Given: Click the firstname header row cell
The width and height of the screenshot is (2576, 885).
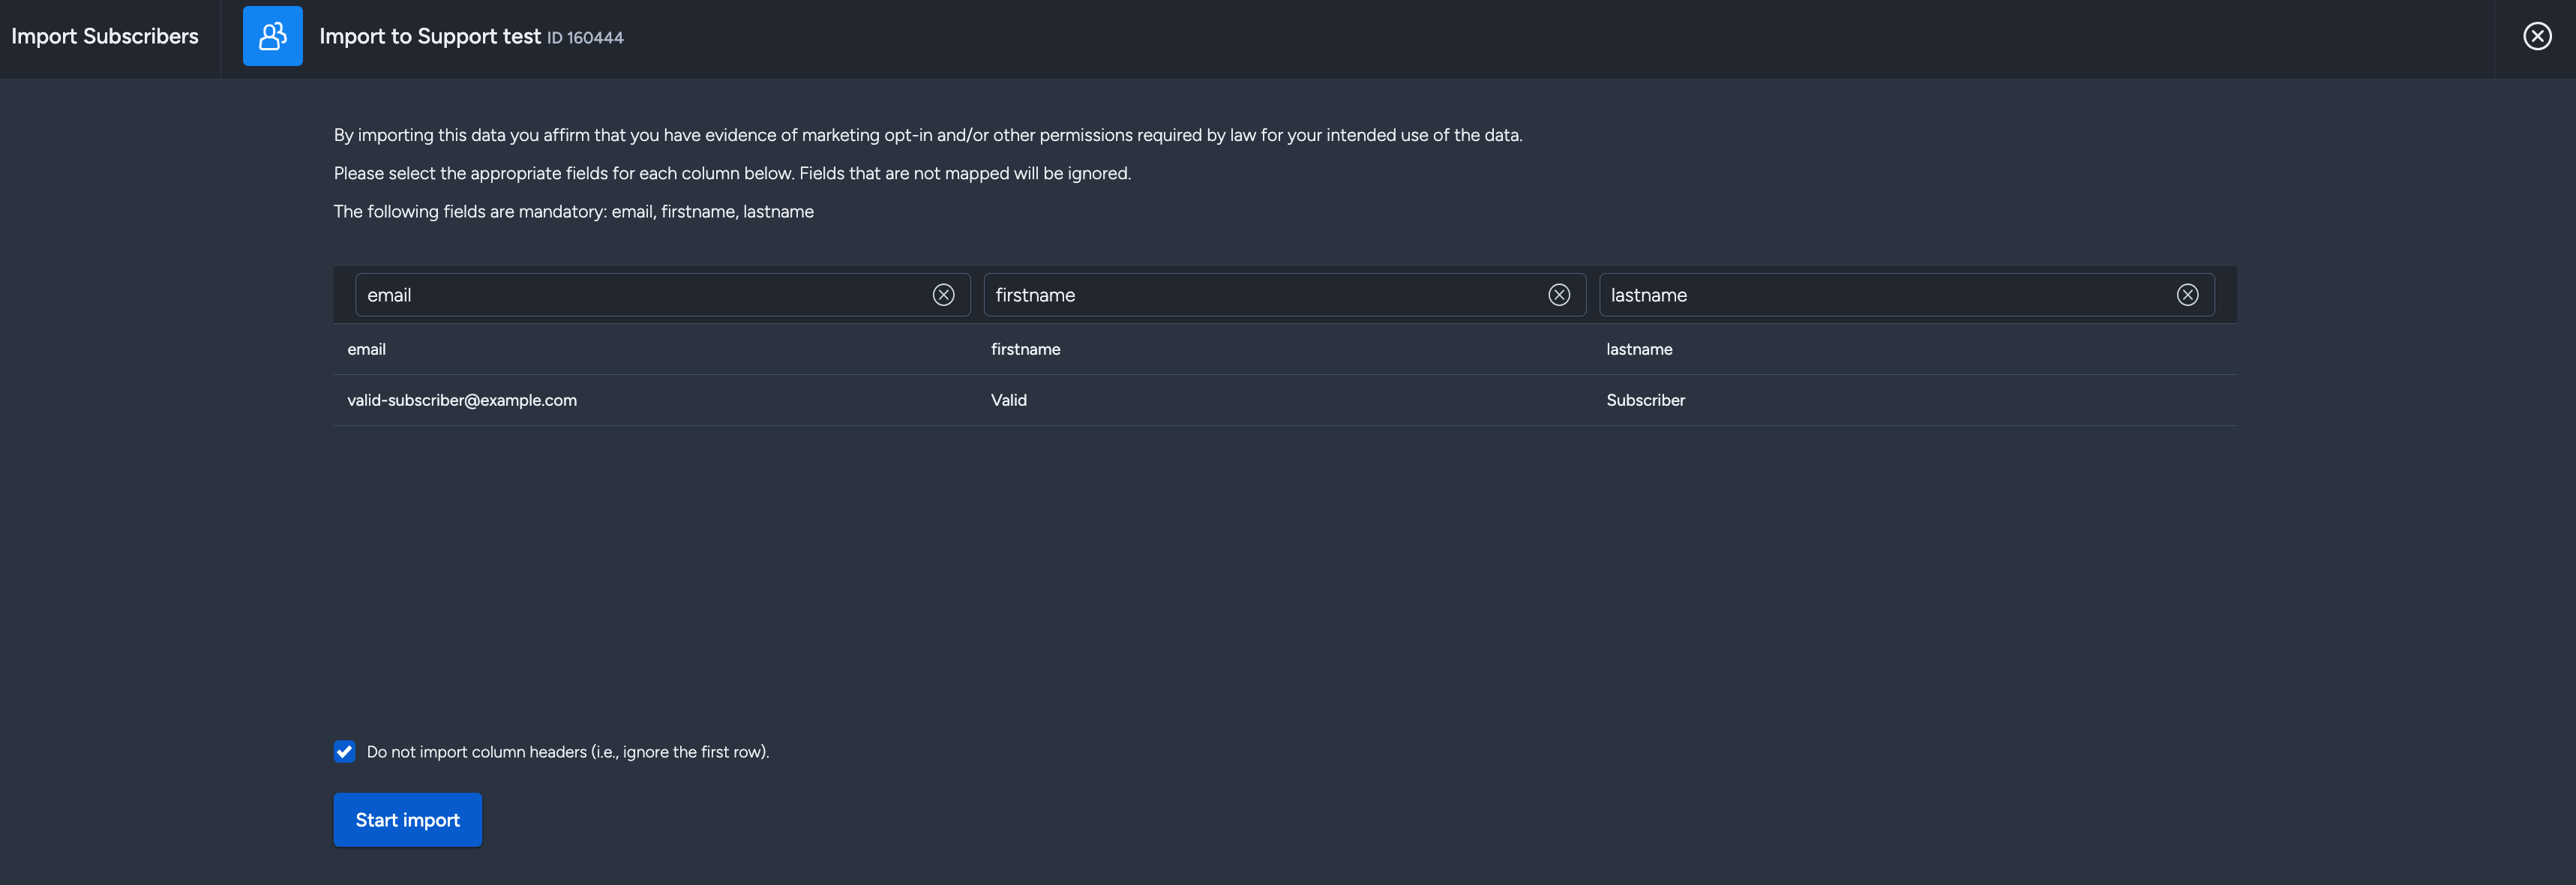Looking at the screenshot, I should 1025,349.
